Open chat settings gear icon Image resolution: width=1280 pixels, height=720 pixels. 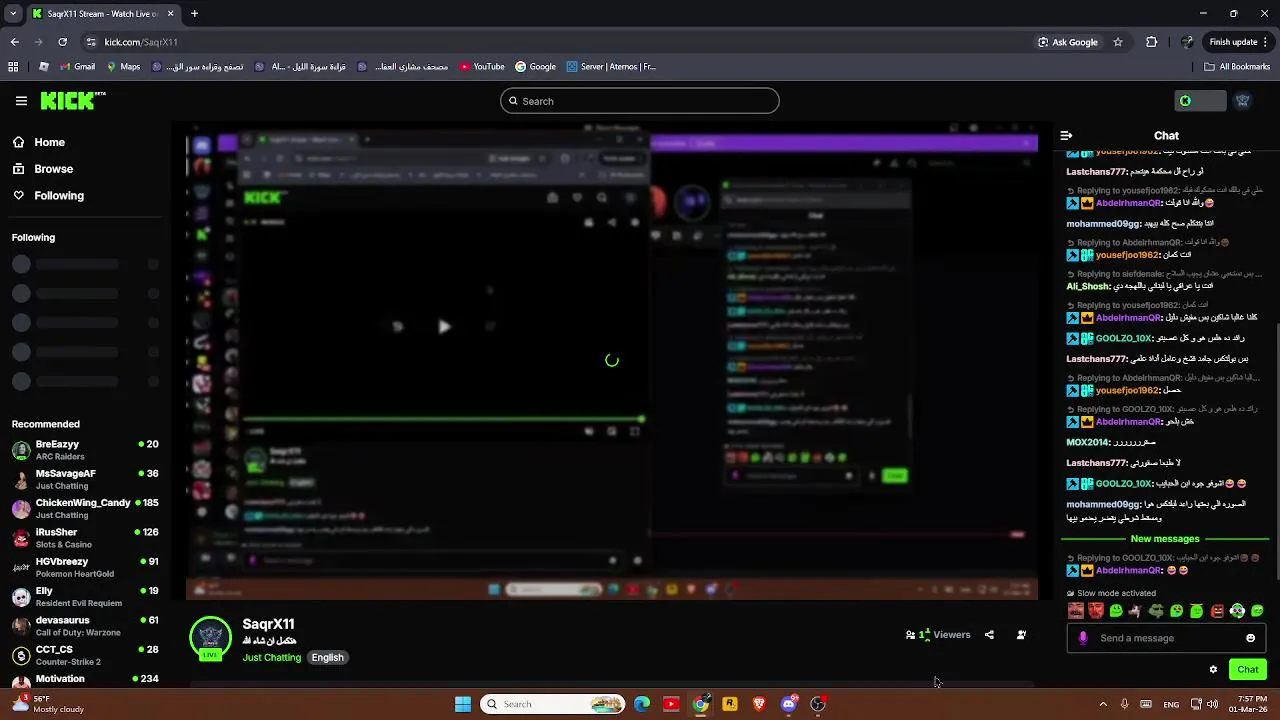pyautogui.click(x=1213, y=670)
